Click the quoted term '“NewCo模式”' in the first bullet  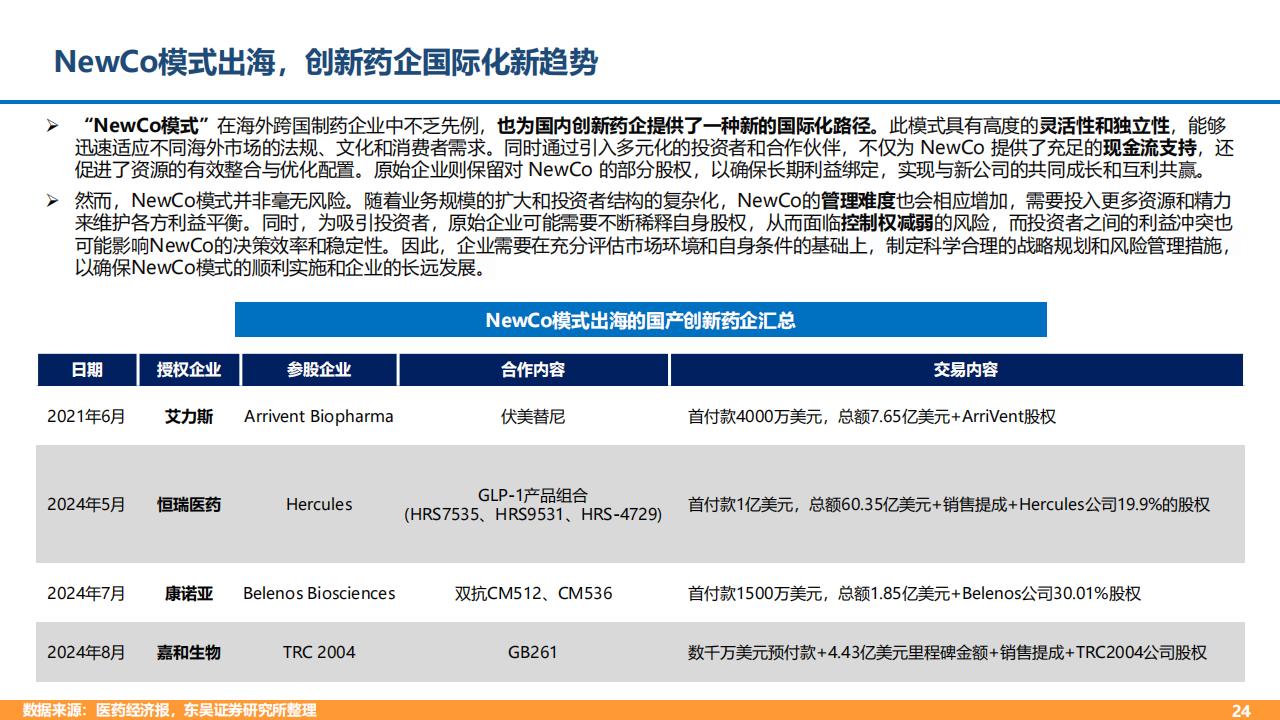145,126
